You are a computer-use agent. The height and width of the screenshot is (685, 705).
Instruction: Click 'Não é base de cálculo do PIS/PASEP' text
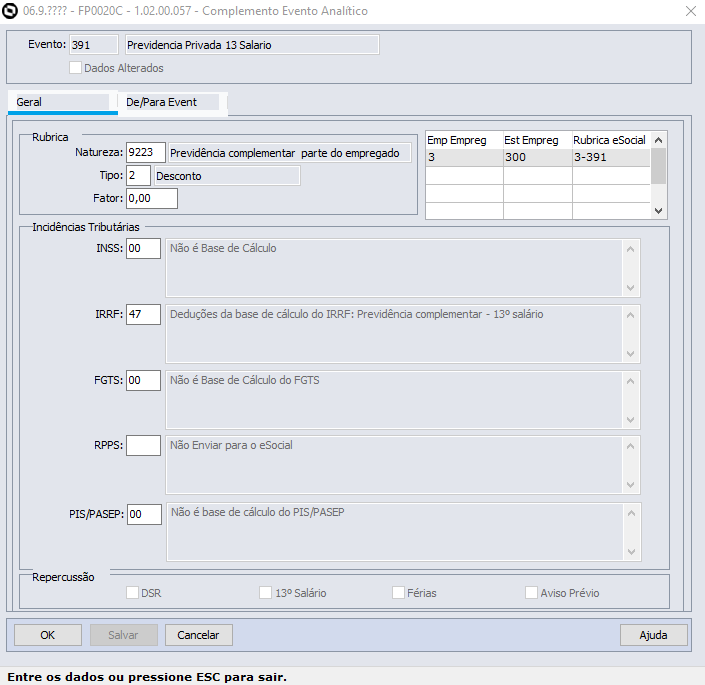click(258, 512)
